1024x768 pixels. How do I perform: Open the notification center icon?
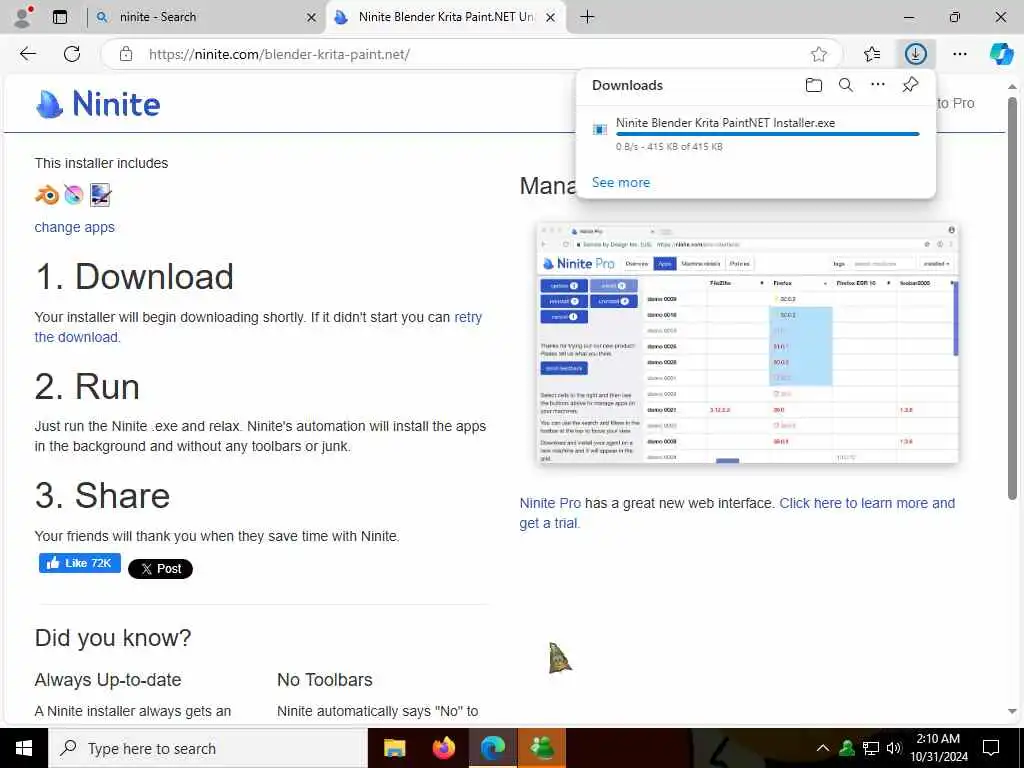pos(991,748)
